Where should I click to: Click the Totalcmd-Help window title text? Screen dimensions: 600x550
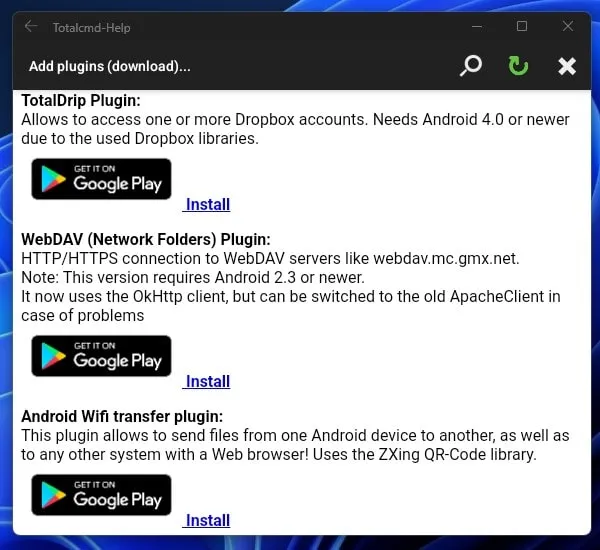pyautogui.click(x=91, y=28)
